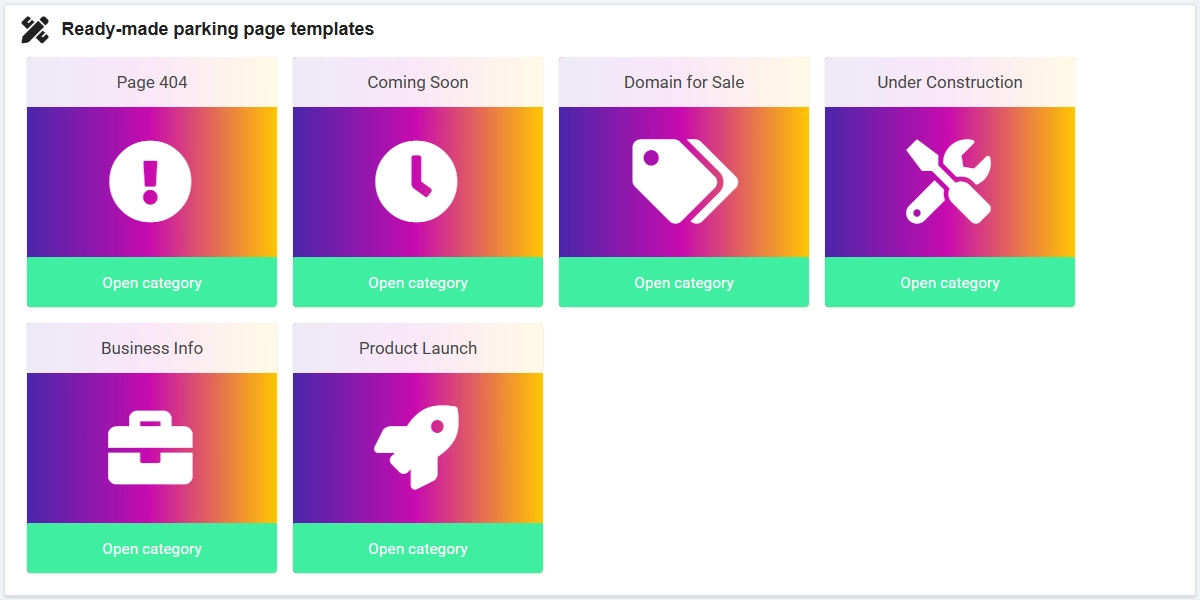Click the exclamation mark icon for Page 404

pos(150,182)
